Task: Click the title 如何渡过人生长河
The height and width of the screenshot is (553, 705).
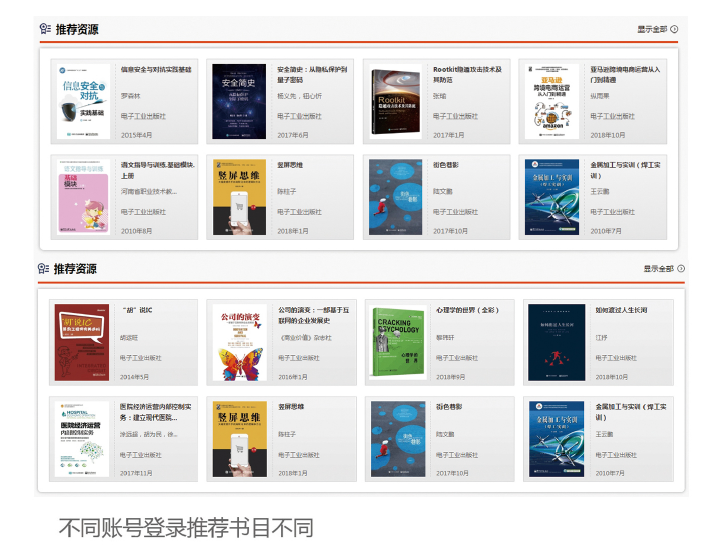Action: [621, 310]
